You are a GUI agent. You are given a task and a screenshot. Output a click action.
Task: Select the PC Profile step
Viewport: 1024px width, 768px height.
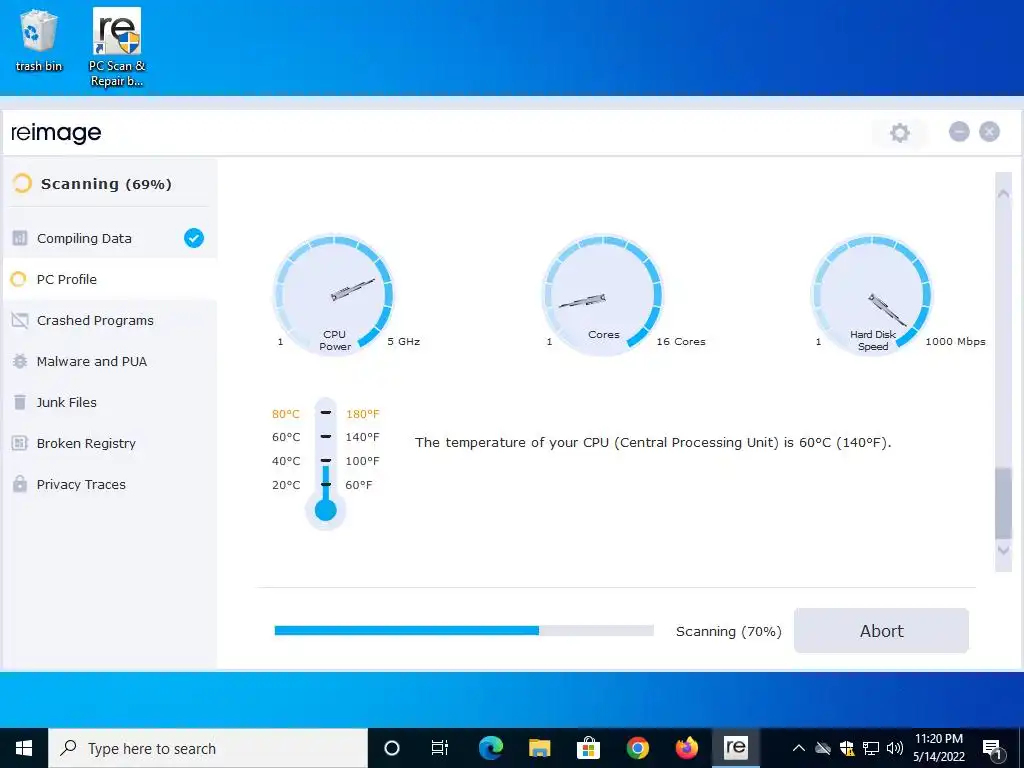point(110,280)
